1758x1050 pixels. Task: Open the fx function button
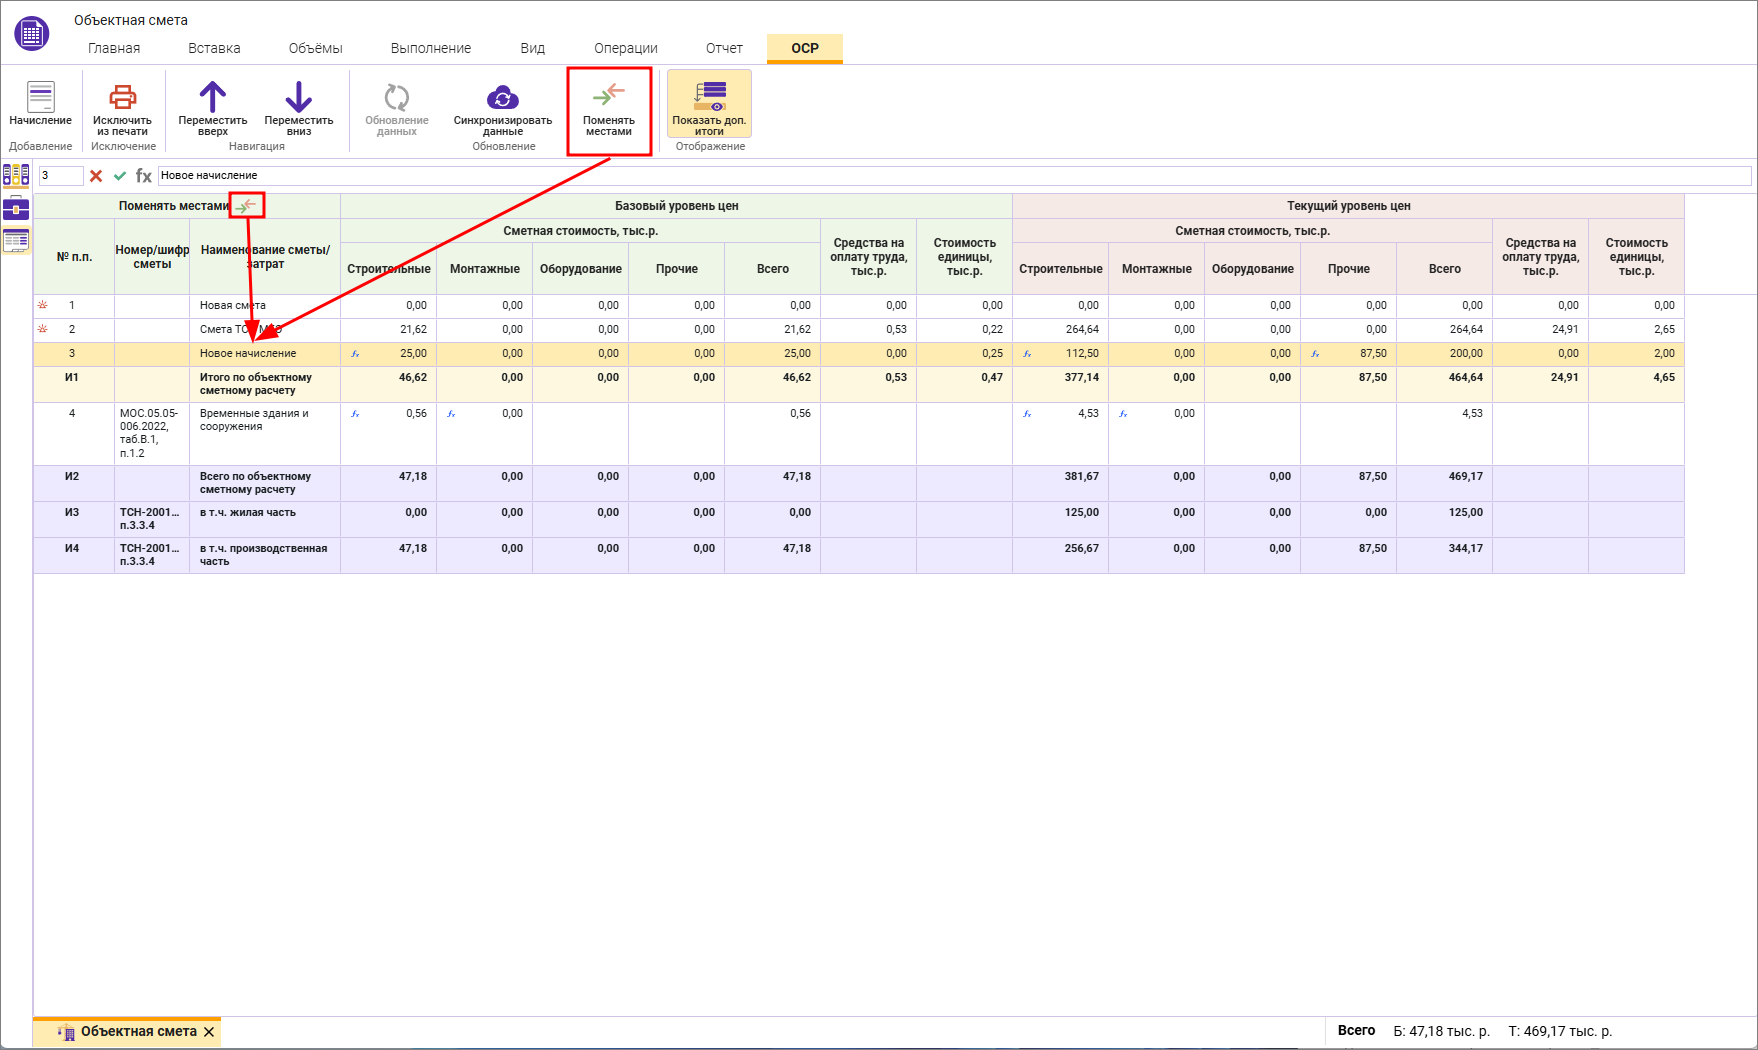pos(144,176)
